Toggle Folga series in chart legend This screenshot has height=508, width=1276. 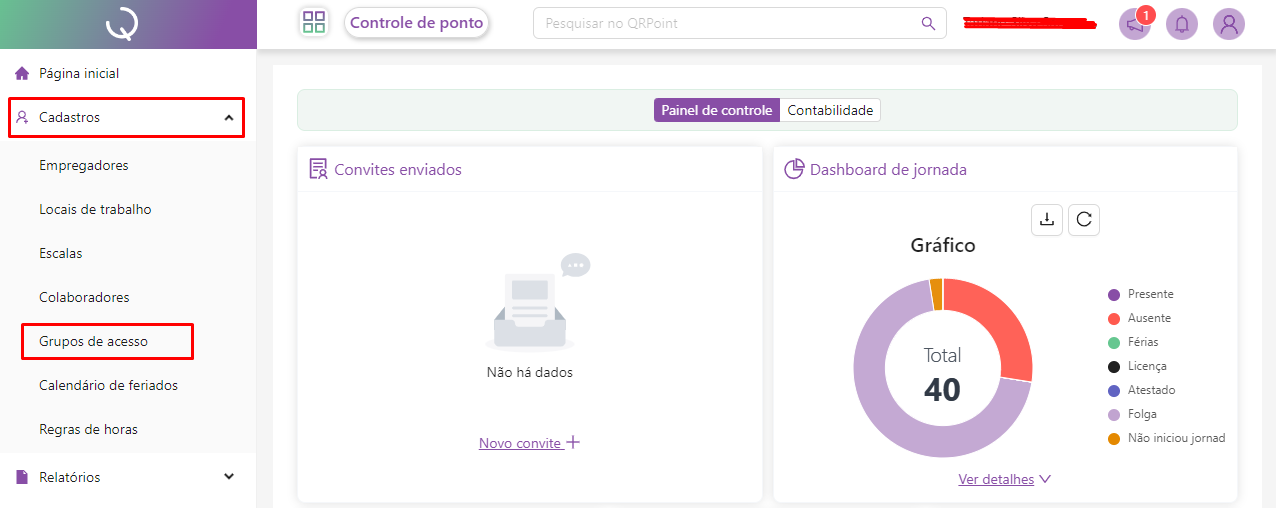coord(1142,414)
